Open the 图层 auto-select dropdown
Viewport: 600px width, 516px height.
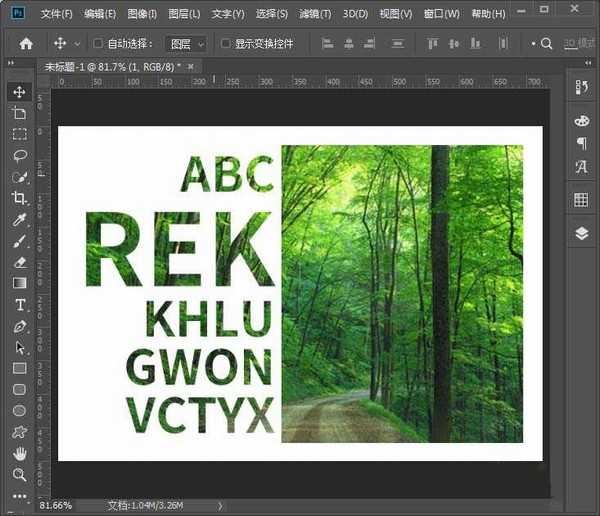[x=186, y=44]
